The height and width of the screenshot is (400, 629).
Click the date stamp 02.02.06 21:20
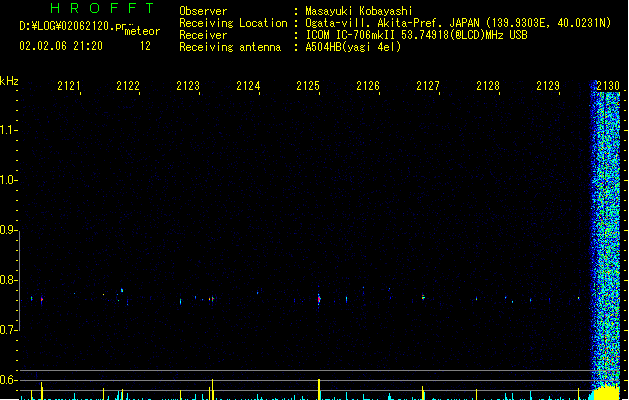pos(61,46)
